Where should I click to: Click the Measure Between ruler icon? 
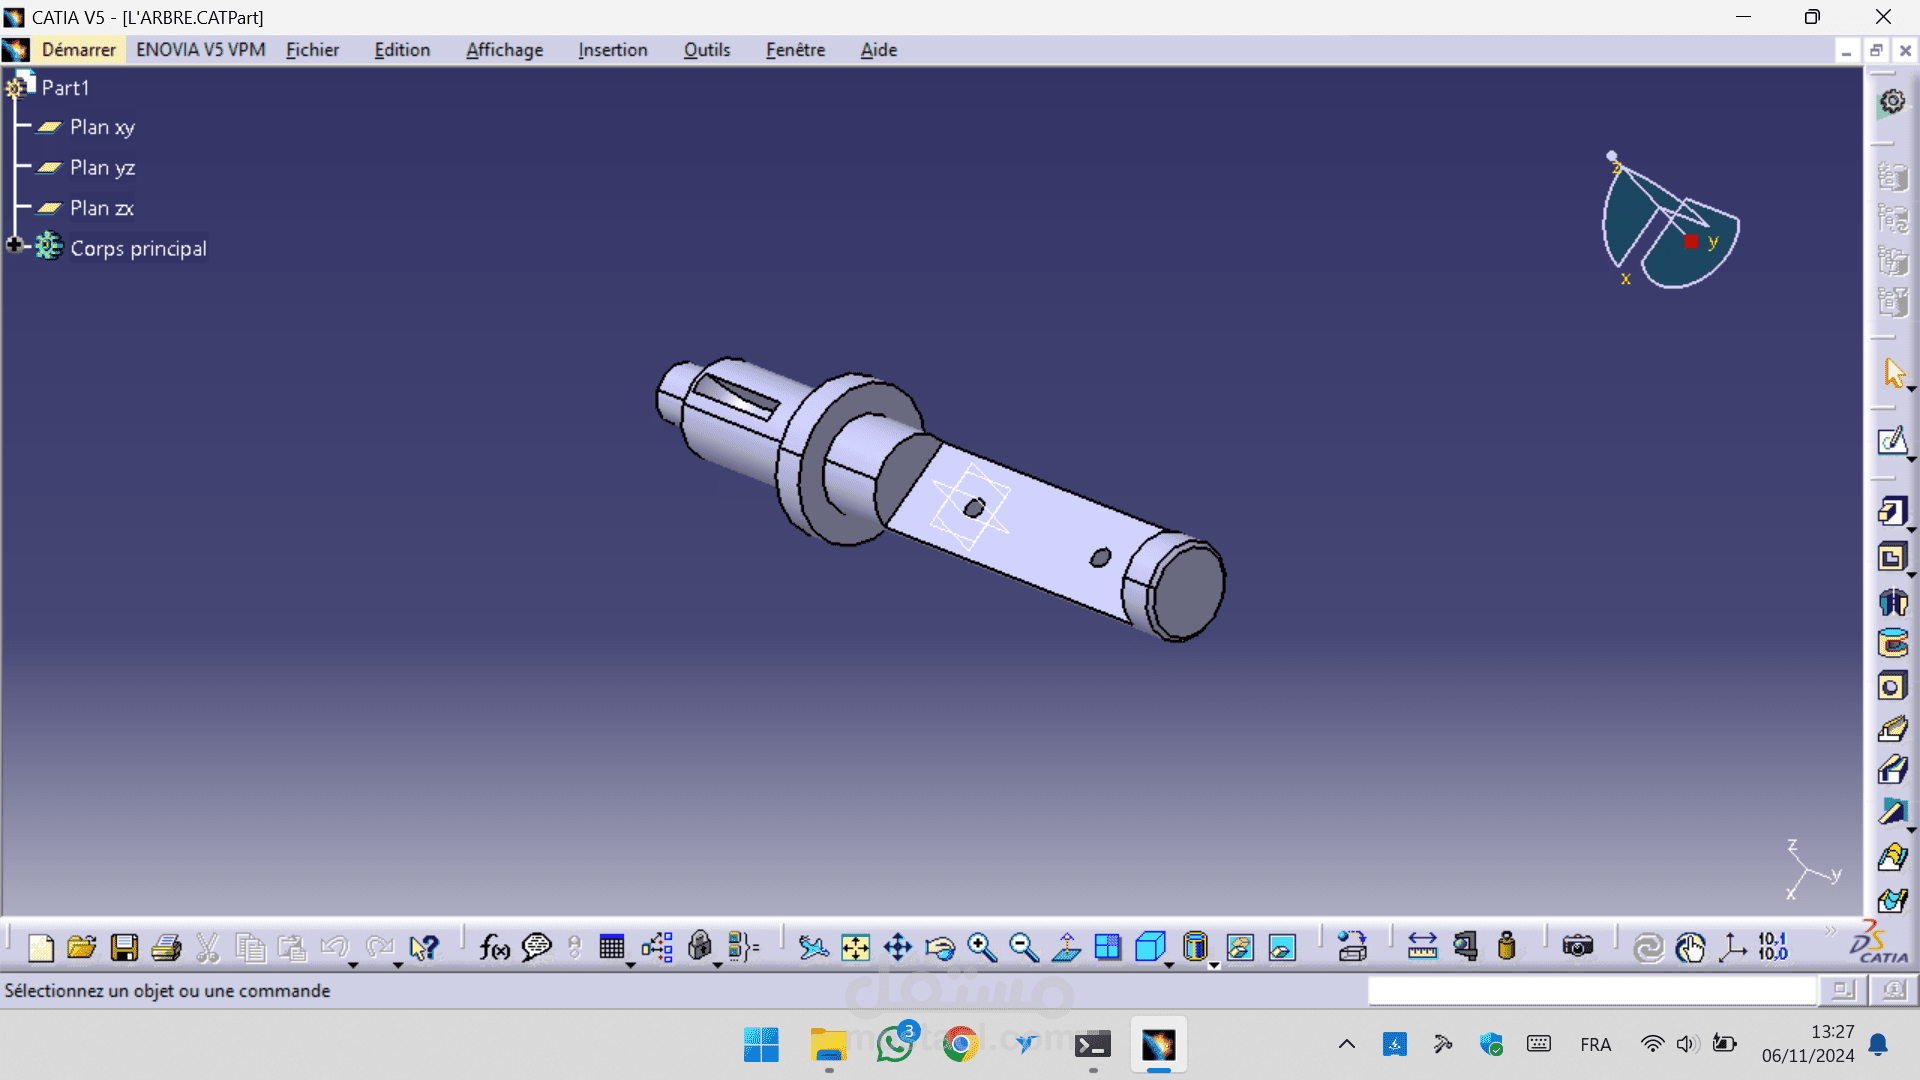click(x=1422, y=947)
